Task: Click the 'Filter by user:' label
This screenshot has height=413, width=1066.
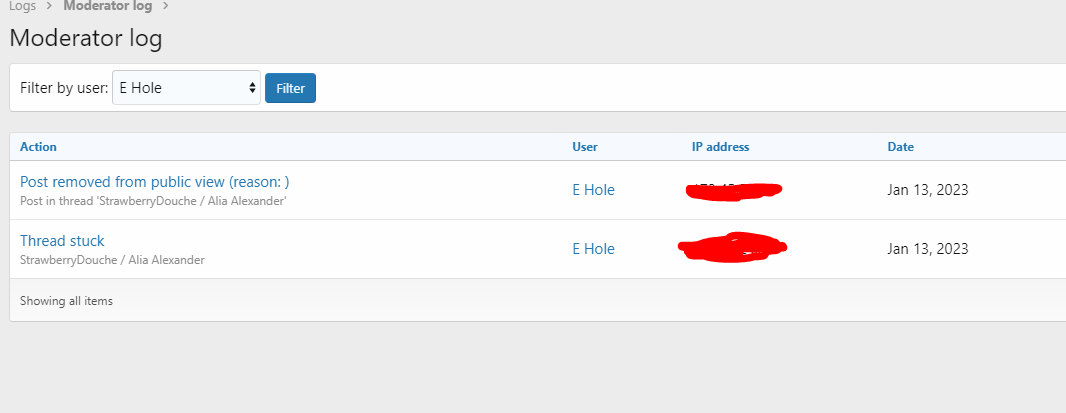Action: click(64, 88)
